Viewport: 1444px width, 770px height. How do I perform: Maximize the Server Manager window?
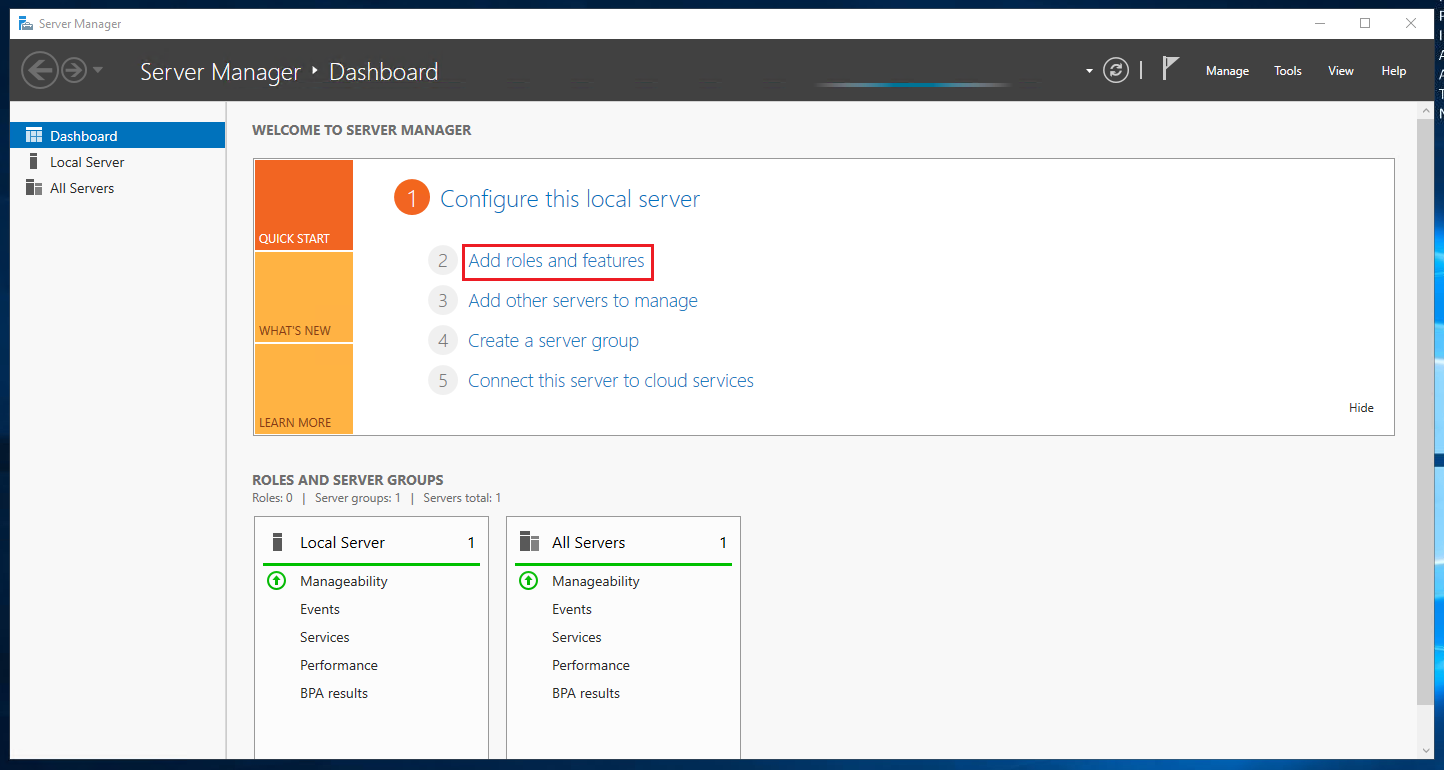[x=1365, y=23]
